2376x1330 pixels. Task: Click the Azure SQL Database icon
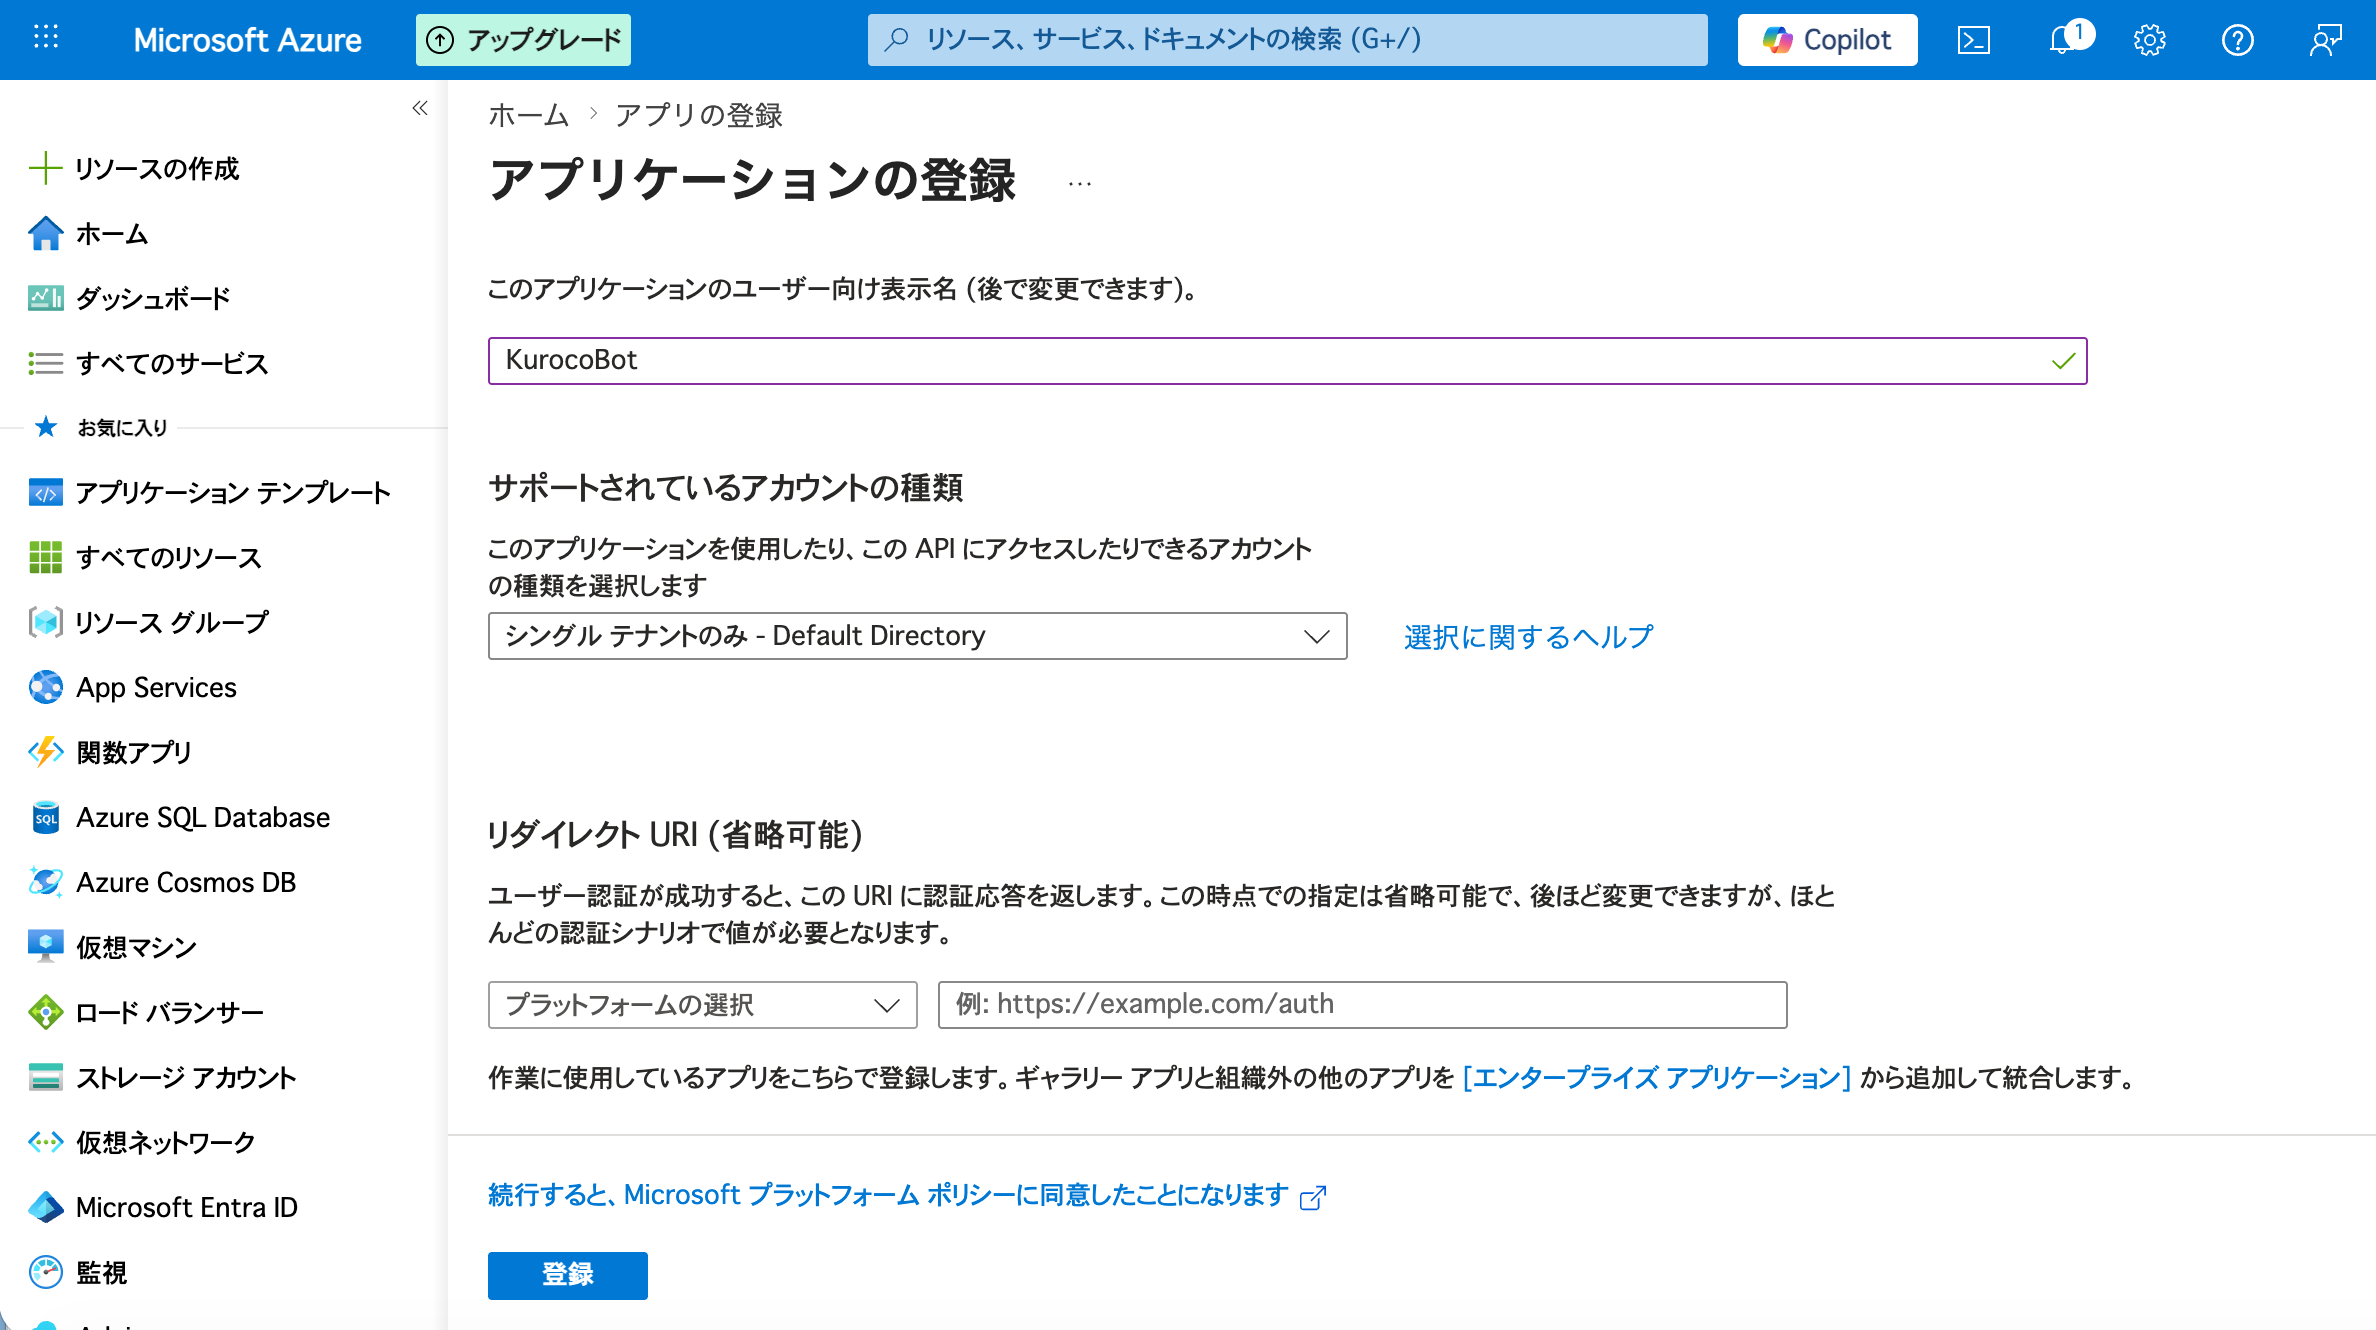point(45,817)
